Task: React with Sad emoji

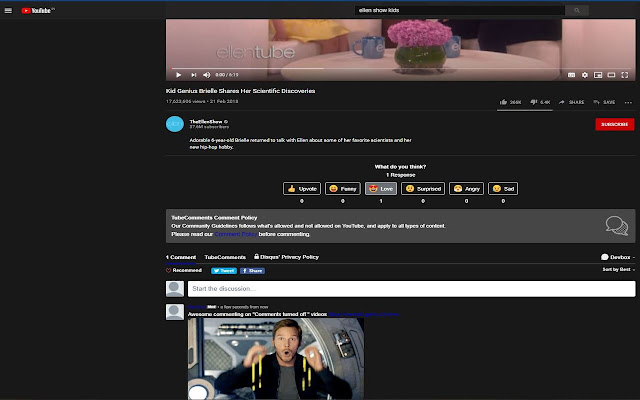Action: (x=503, y=189)
